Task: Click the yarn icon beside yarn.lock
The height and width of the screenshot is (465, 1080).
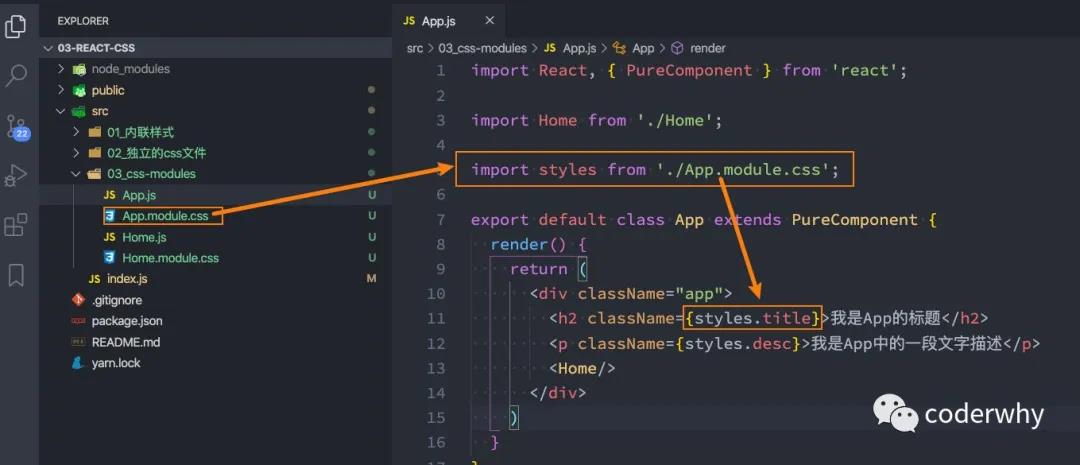Action: 78,363
